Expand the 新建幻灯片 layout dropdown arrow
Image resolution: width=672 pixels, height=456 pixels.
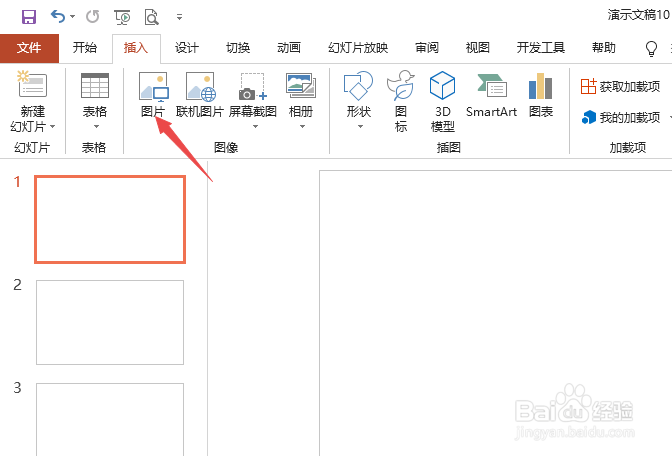click(53, 126)
